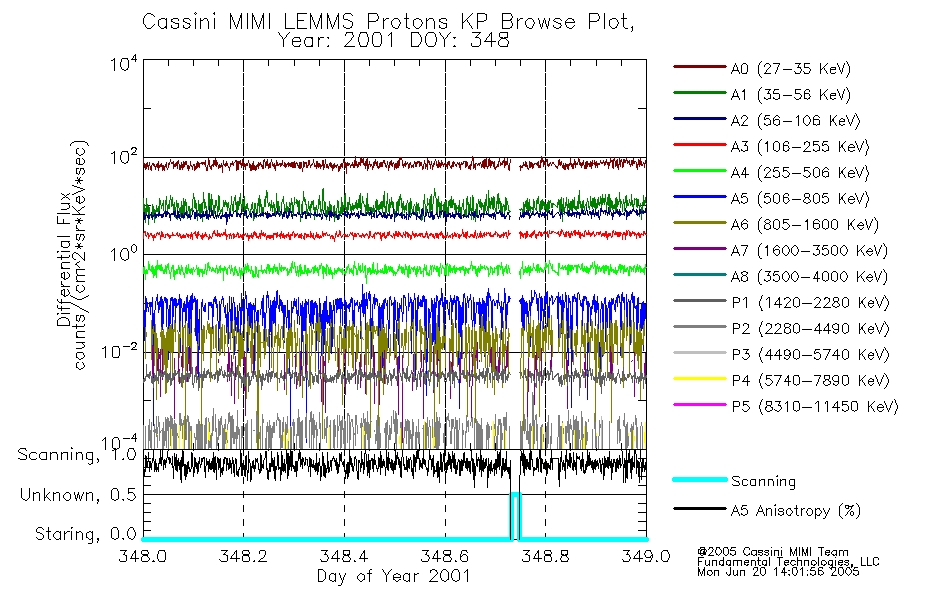Click the P2 (2280-4490 KeV) legend label
Screen dimensions: 950x600
tap(810, 329)
